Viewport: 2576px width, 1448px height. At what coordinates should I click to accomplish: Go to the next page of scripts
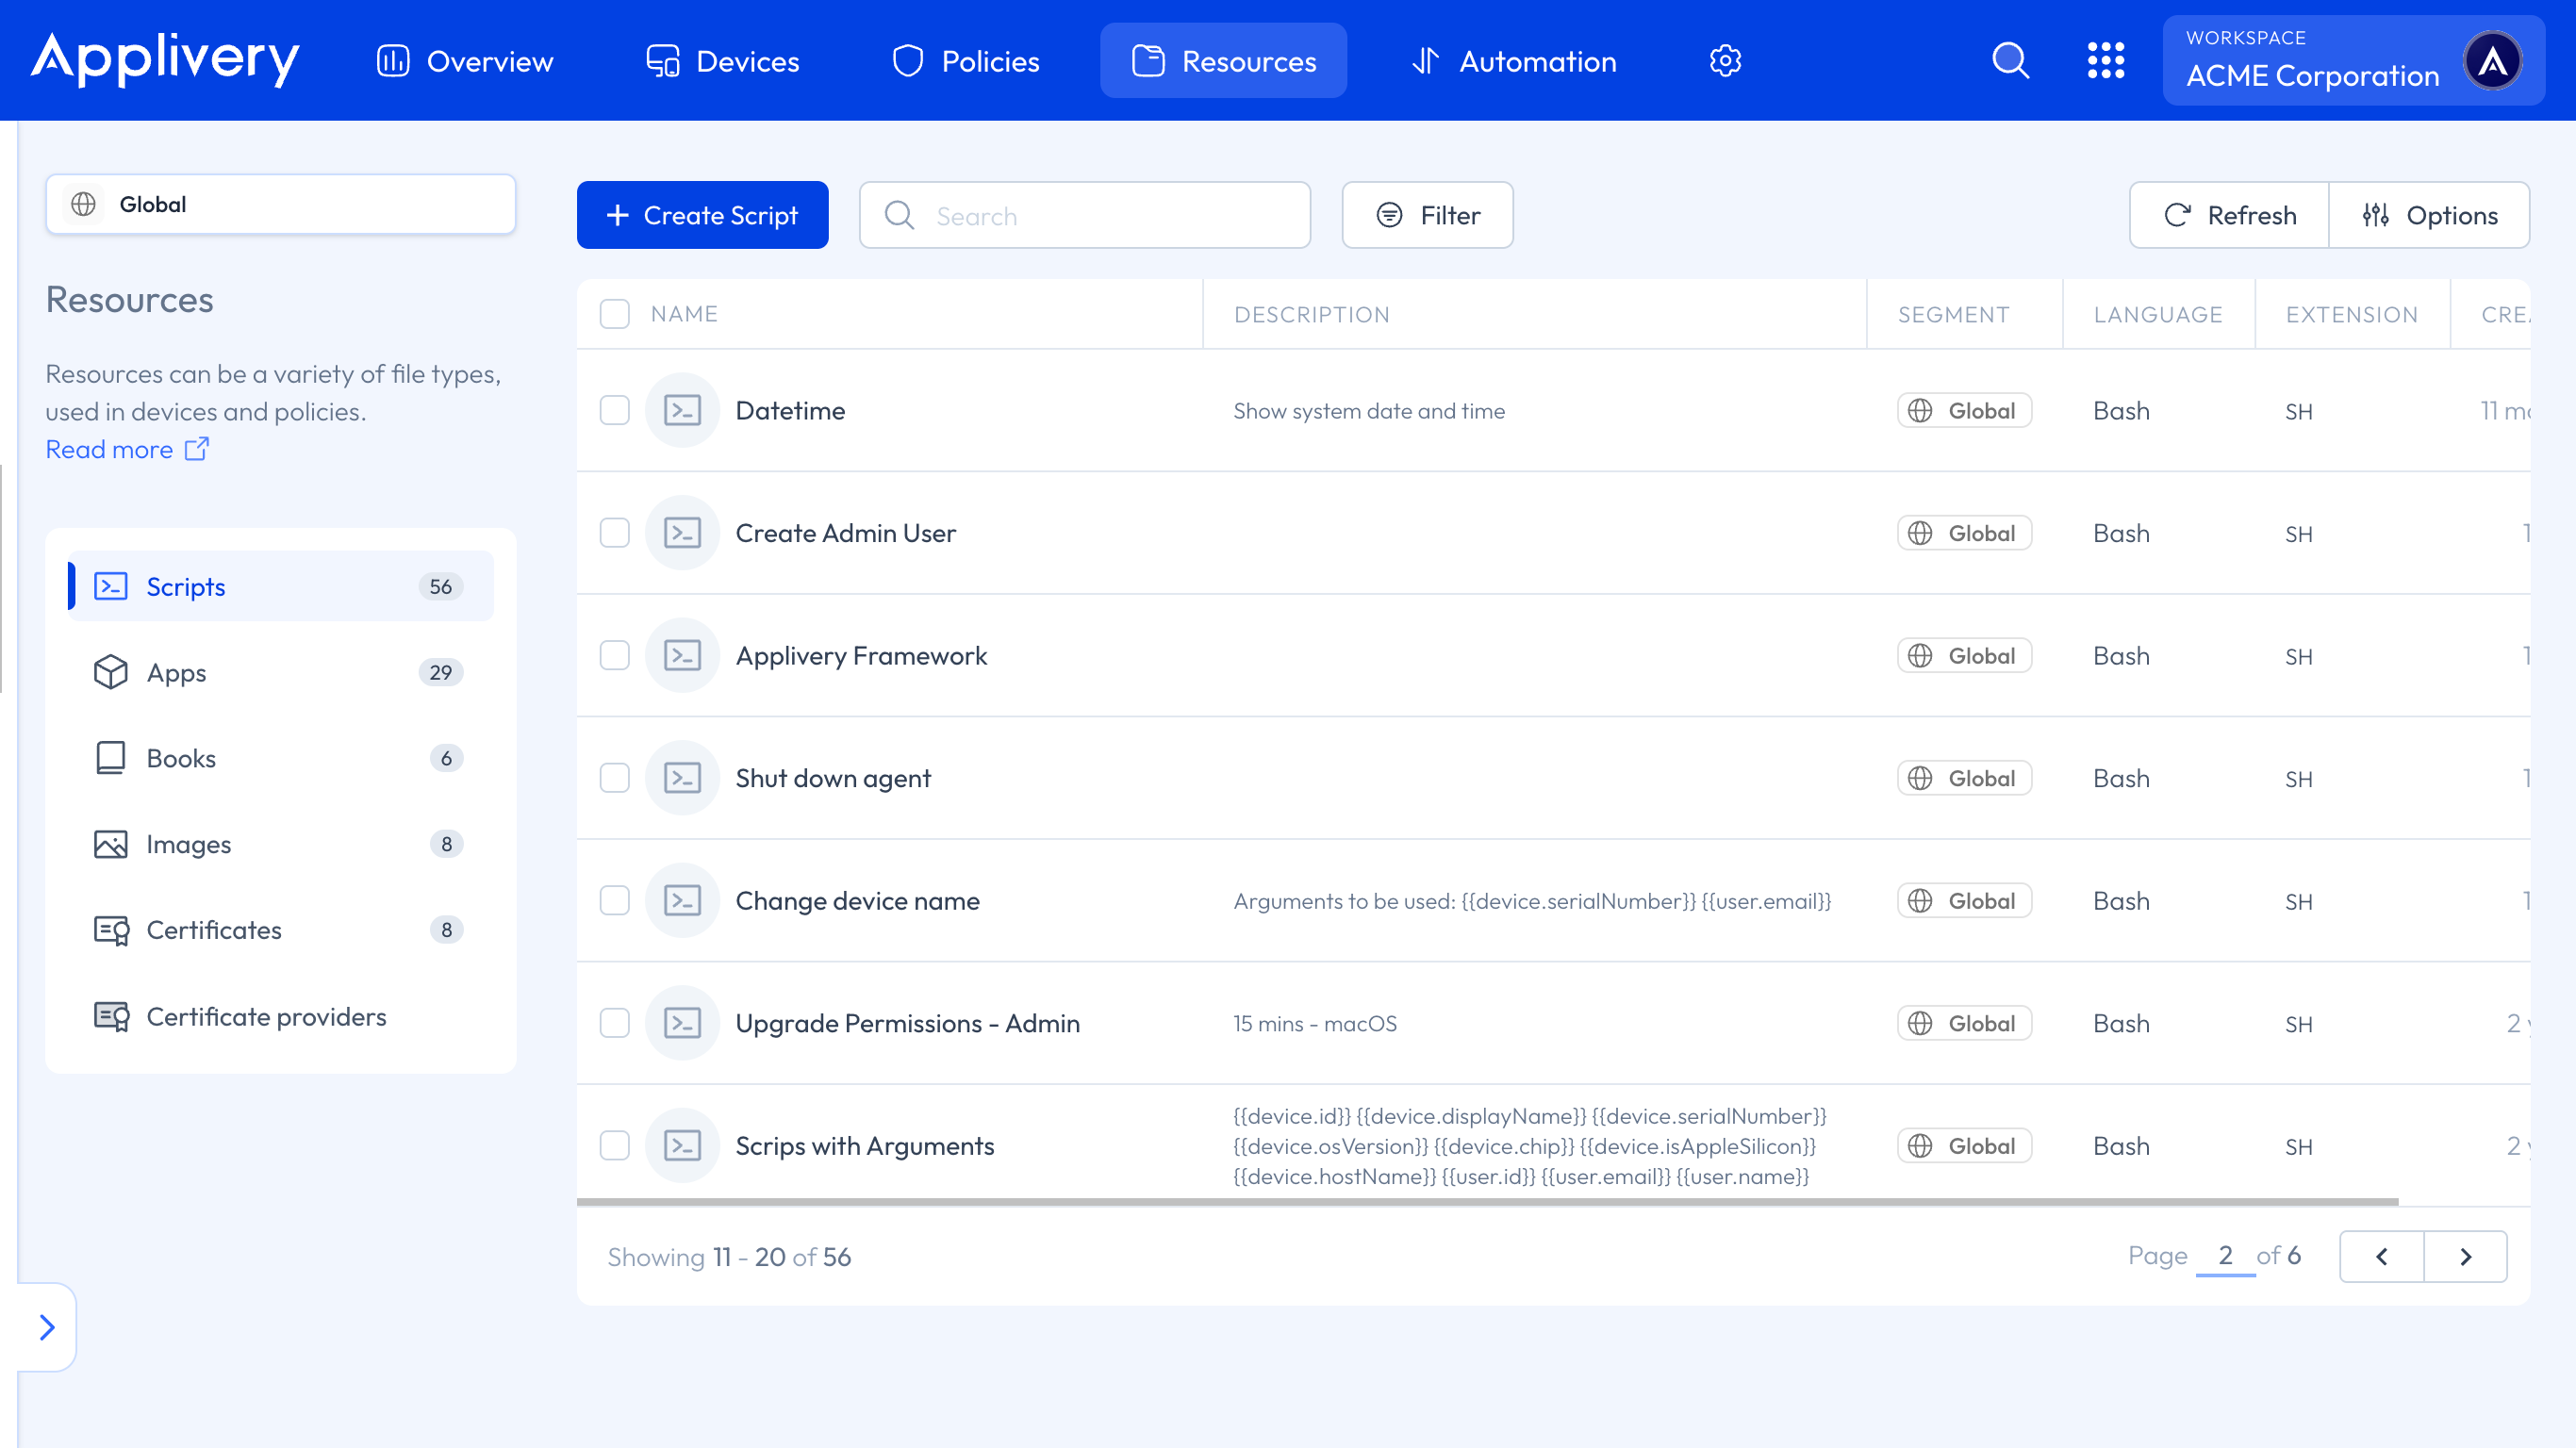point(2465,1256)
